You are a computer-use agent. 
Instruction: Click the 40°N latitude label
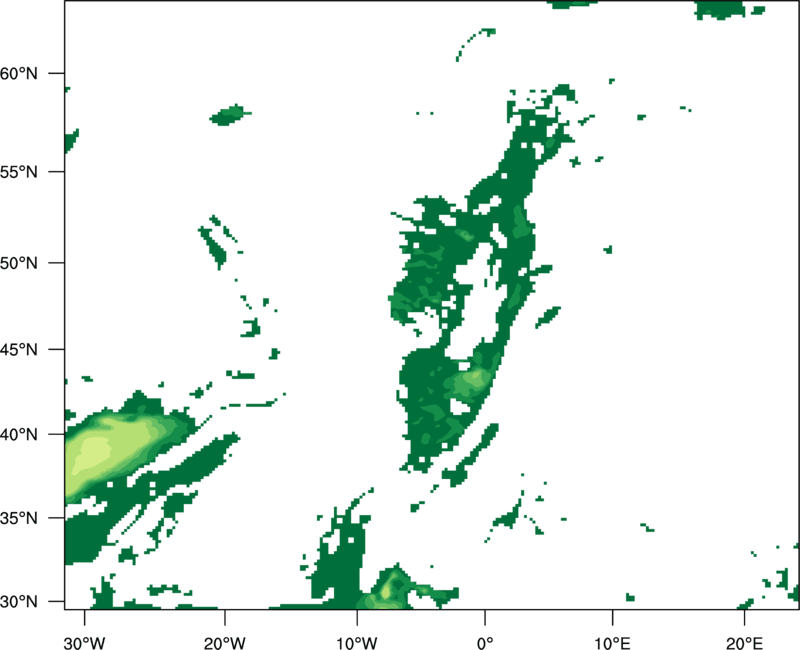pos(19,435)
